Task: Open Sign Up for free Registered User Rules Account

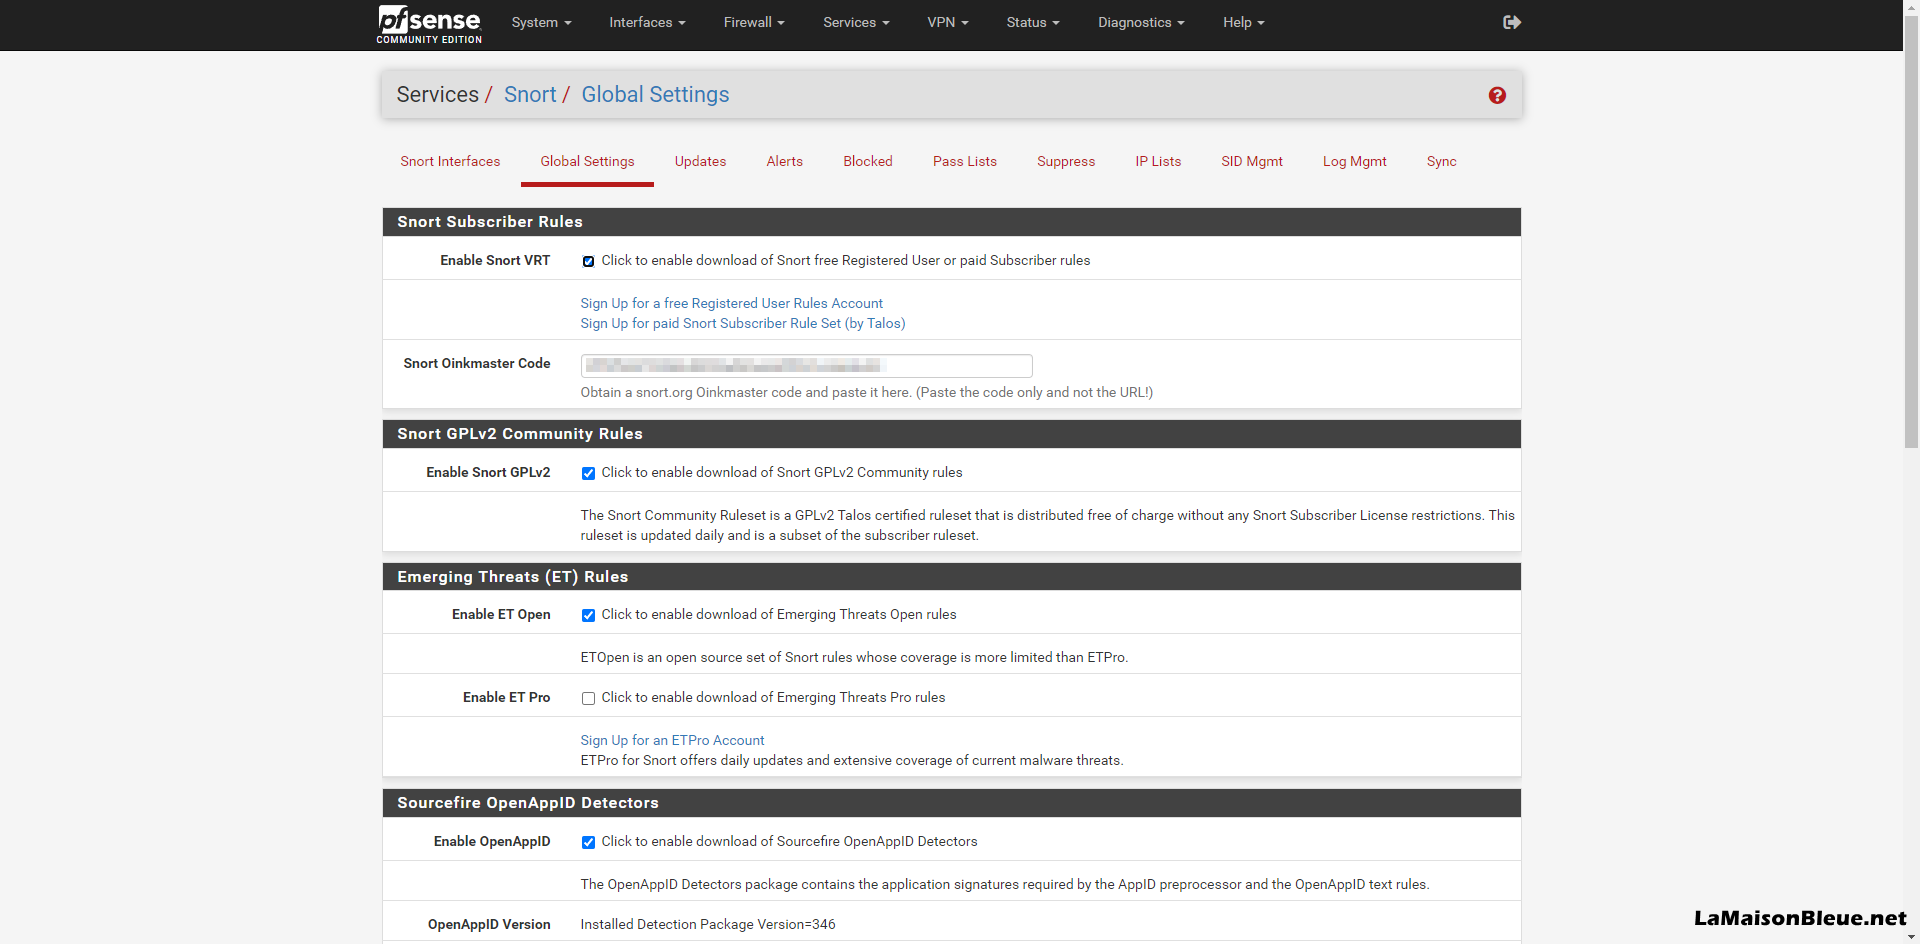Action: tap(731, 303)
